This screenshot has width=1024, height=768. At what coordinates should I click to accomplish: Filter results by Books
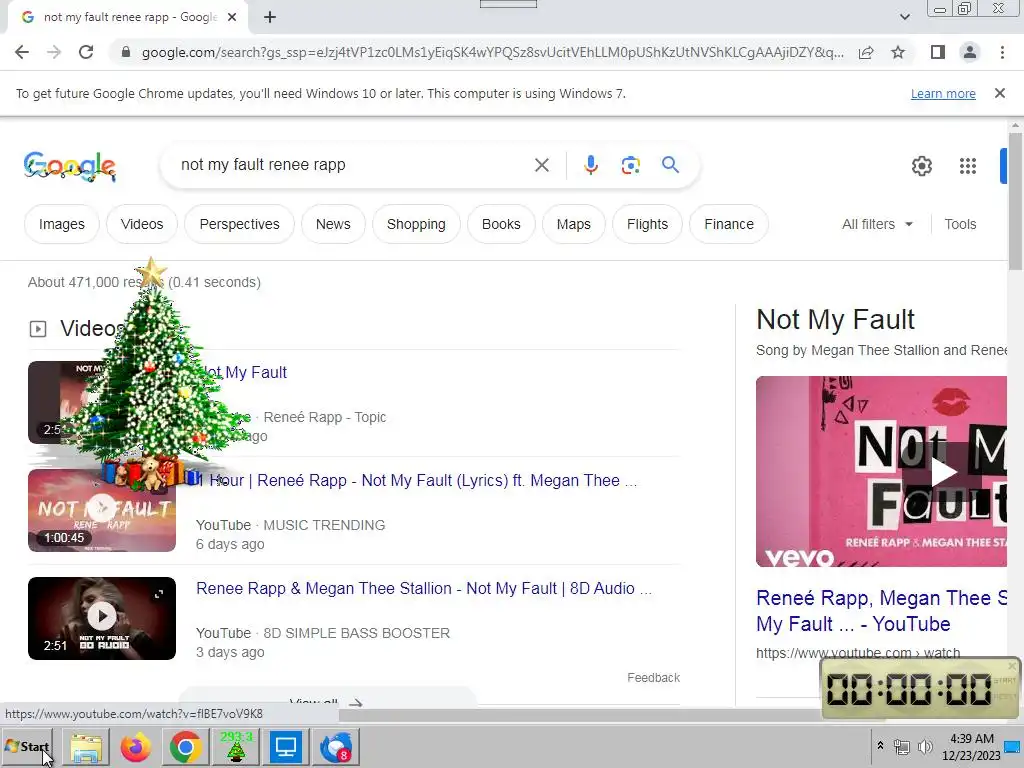[x=501, y=224]
